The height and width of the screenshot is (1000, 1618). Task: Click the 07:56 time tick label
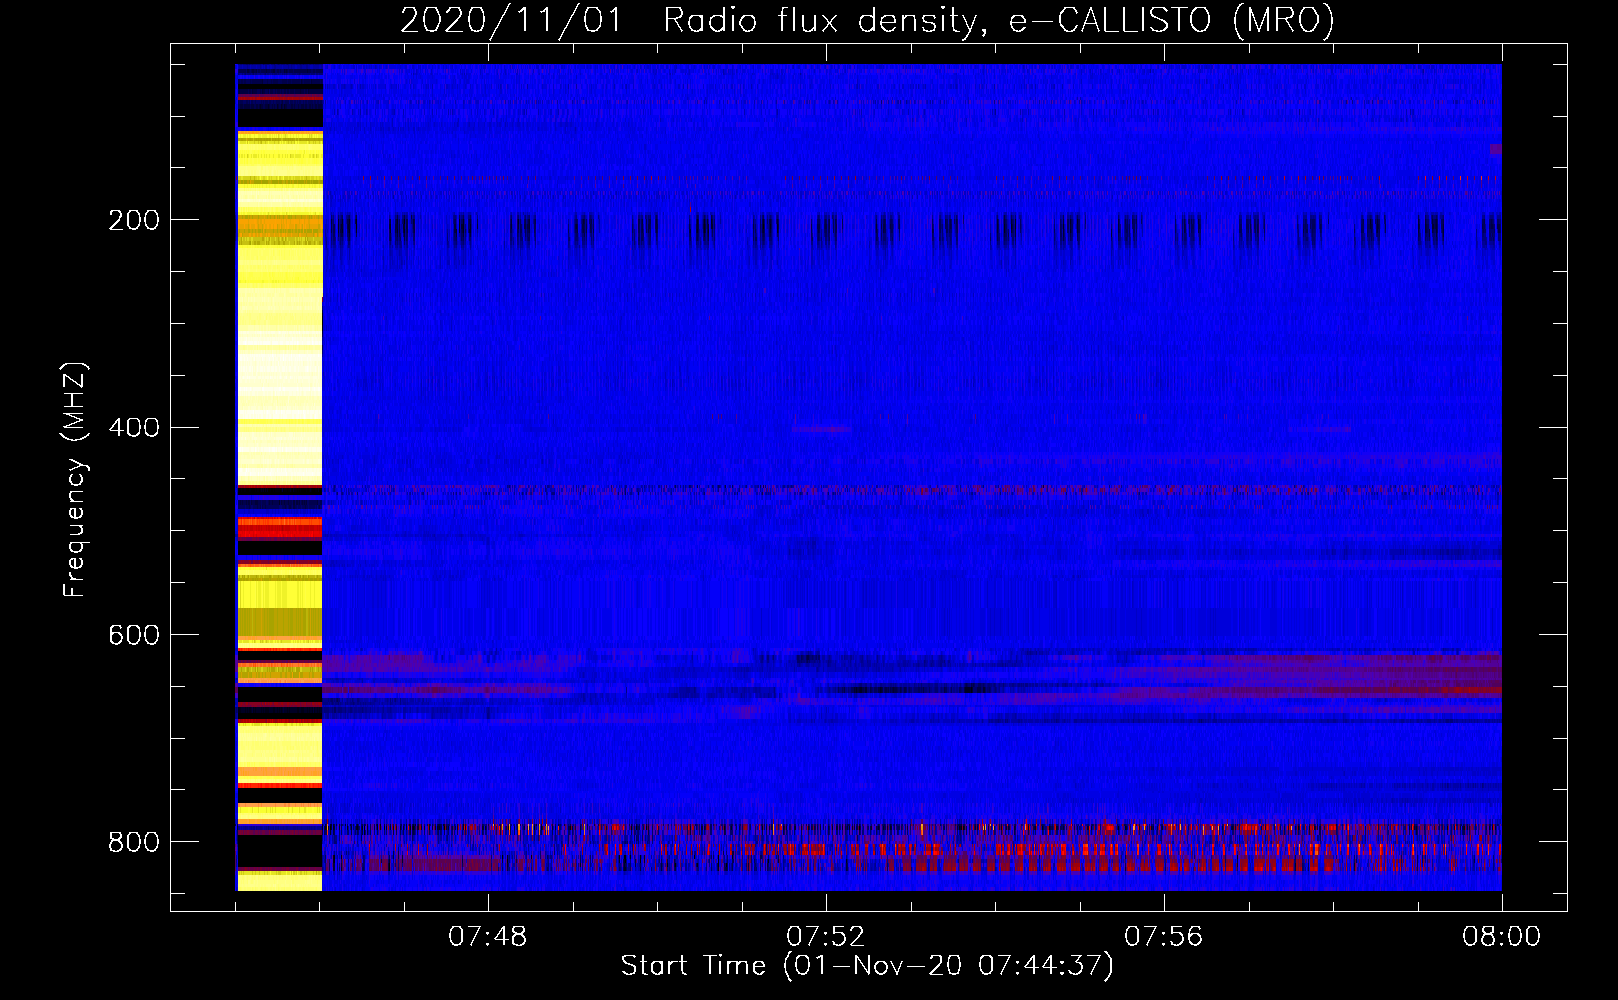click(1163, 937)
